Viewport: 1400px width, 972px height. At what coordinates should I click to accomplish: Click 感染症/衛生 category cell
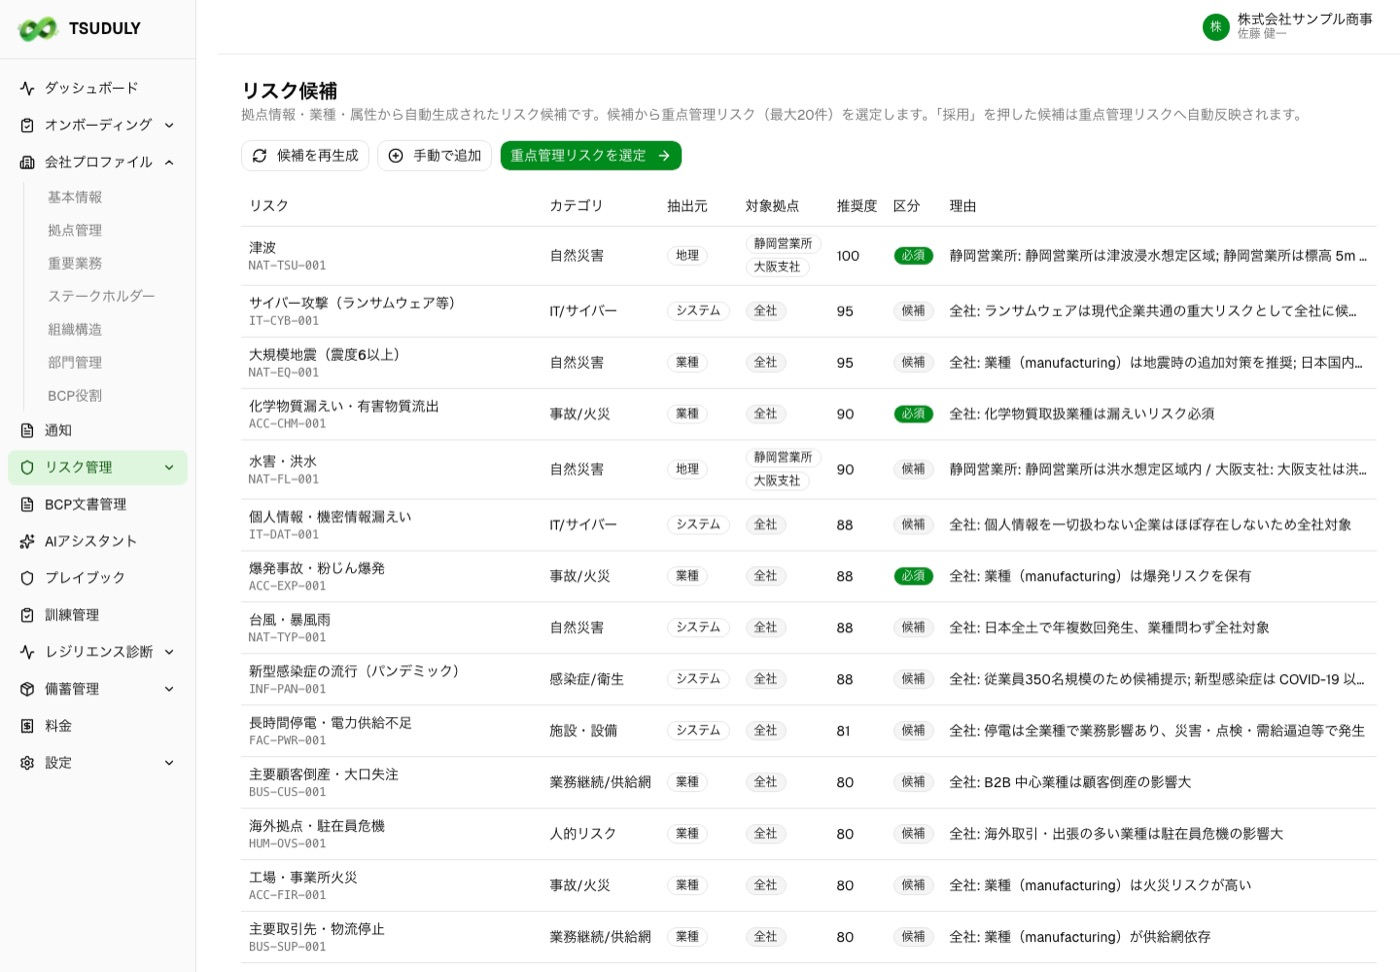tap(586, 680)
